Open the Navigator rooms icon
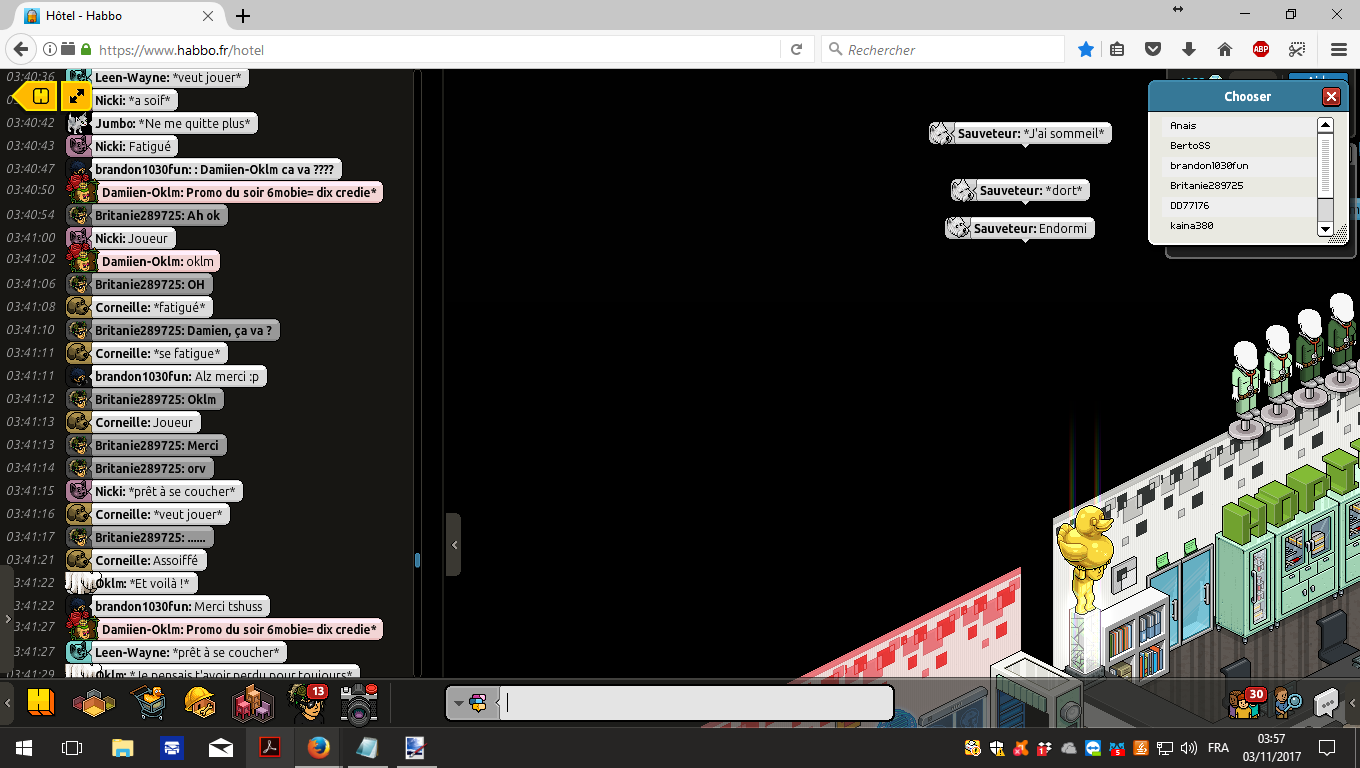This screenshot has height=768, width=1360. (x=94, y=703)
